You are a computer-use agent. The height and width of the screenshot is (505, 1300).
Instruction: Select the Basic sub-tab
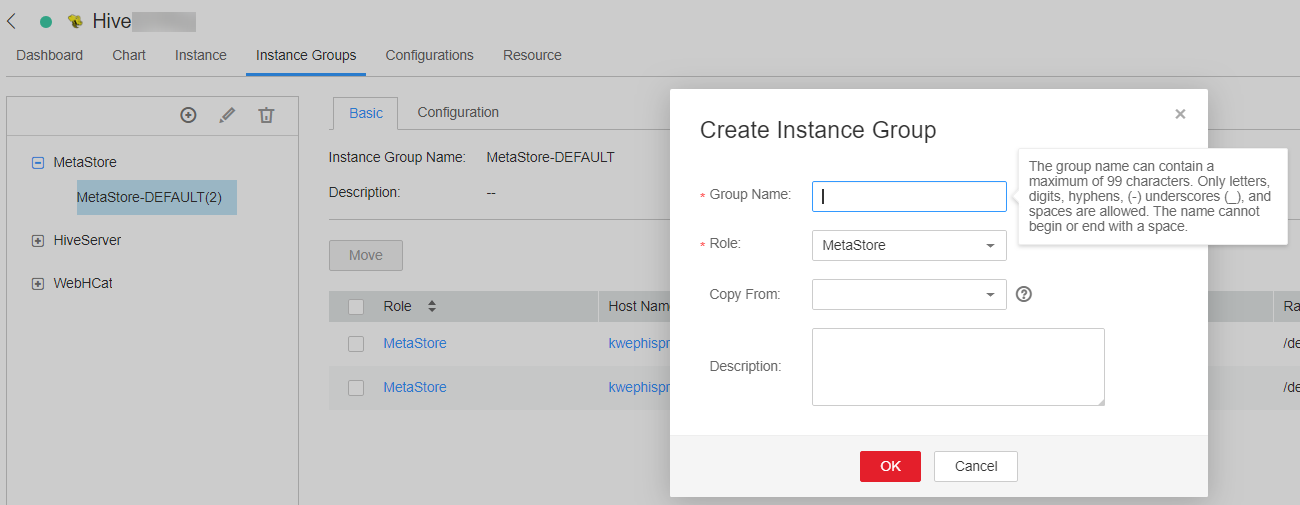point(366,113)
